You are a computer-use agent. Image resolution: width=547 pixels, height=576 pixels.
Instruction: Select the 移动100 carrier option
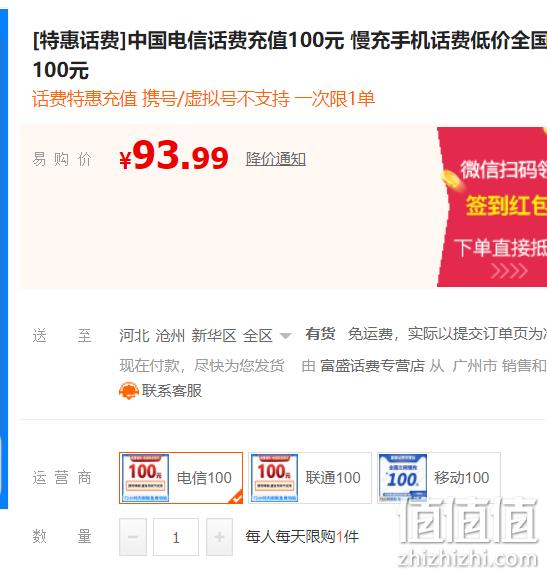tap(439, 478)
